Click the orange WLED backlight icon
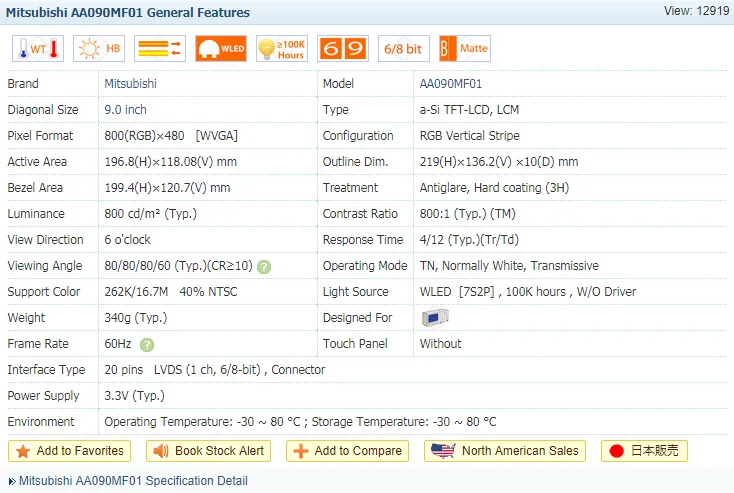734x493 pixels. coord(221,48)
